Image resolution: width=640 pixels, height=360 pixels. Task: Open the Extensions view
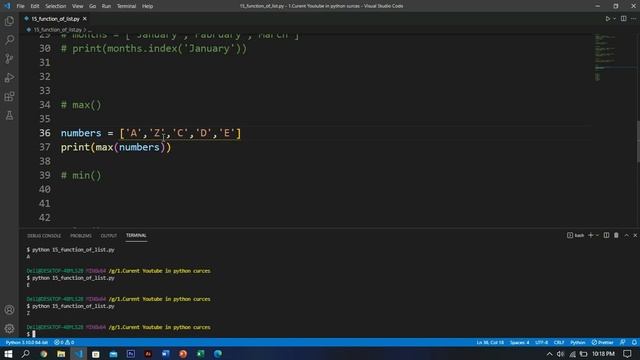pos(9,96)
